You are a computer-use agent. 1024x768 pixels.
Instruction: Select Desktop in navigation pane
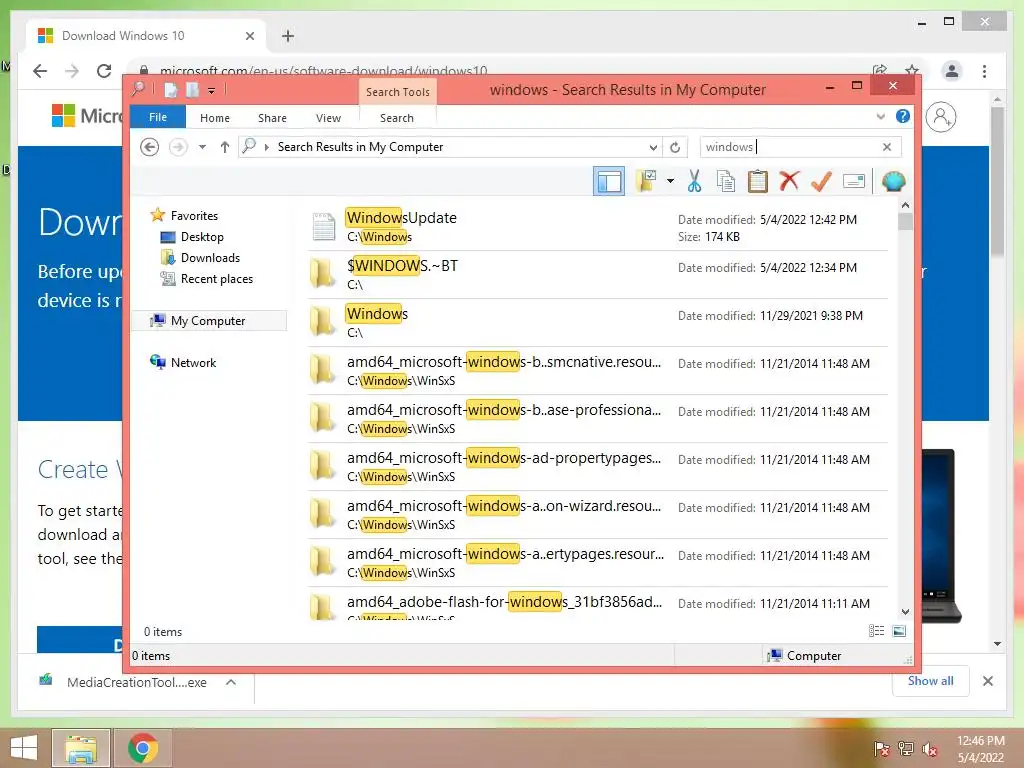click(202, 237)
